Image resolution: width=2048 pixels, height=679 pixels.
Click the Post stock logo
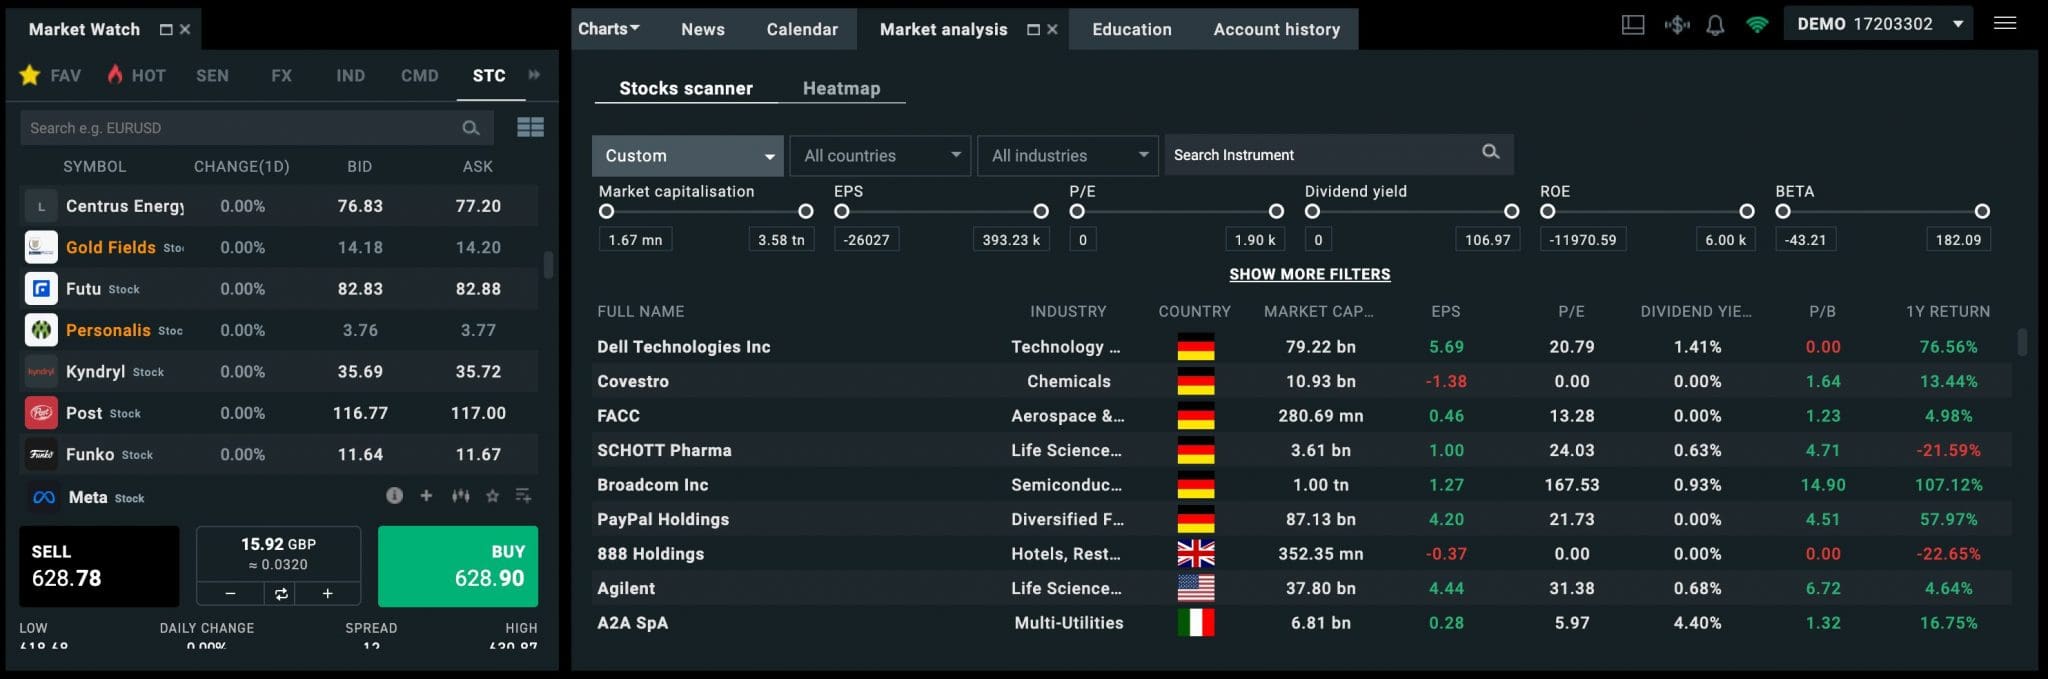41,413
